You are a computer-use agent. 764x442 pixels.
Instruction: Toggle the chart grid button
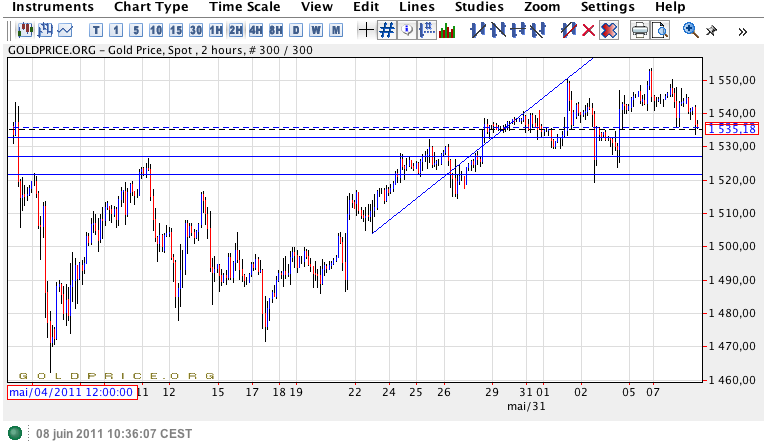click(x=387, y=30)
